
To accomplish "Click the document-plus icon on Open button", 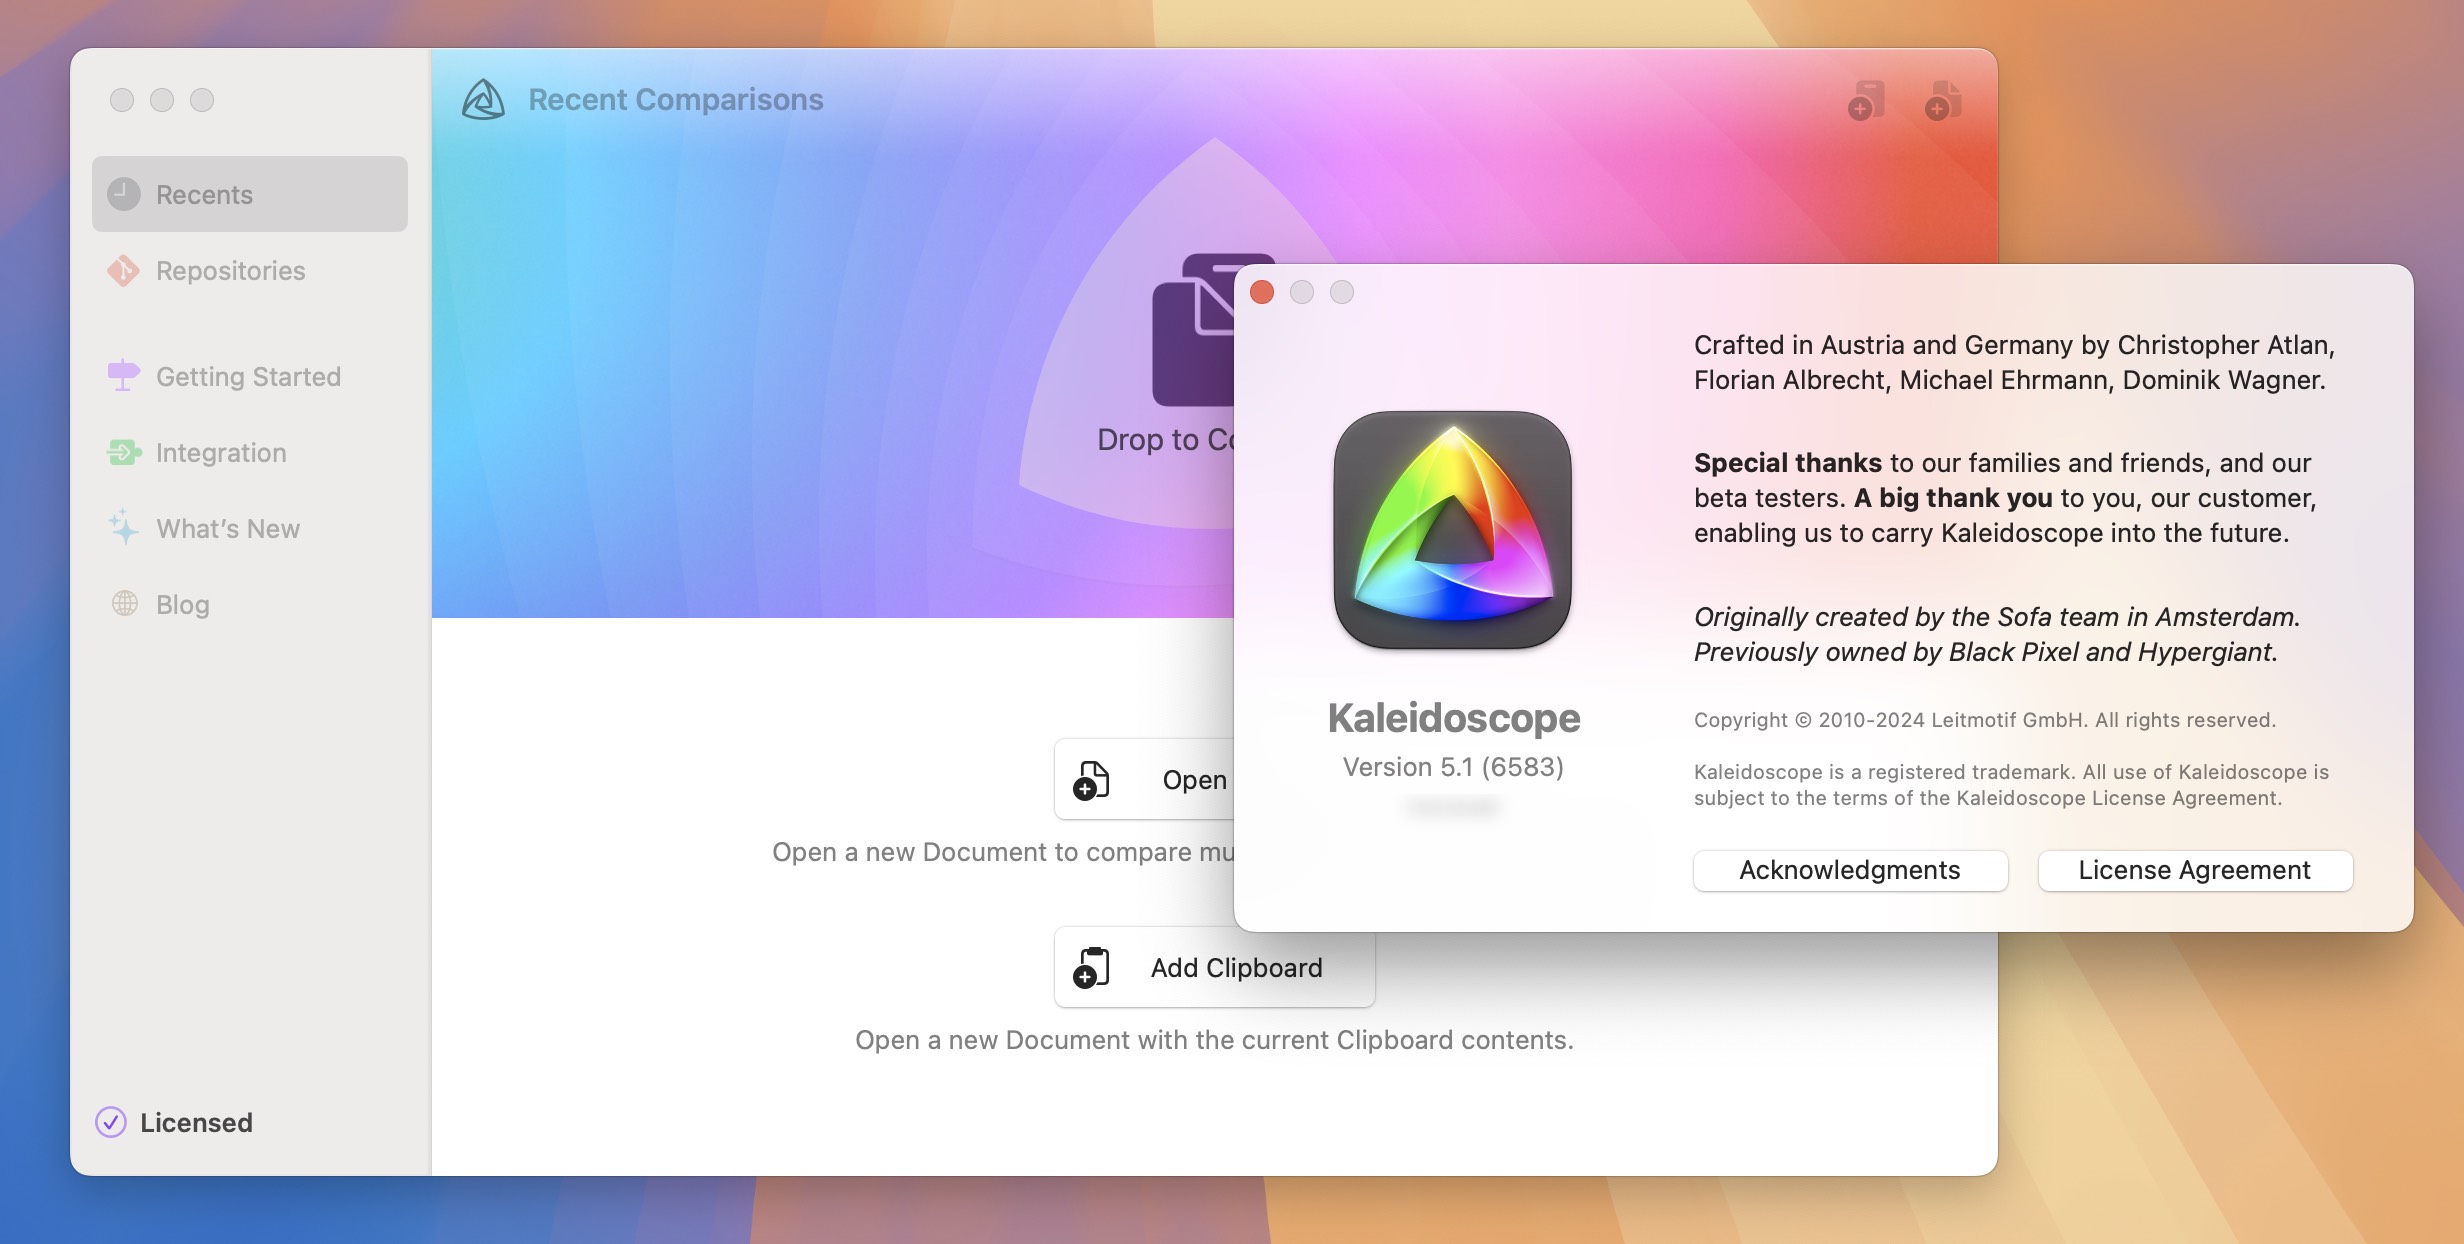I will coord(1092,780).
